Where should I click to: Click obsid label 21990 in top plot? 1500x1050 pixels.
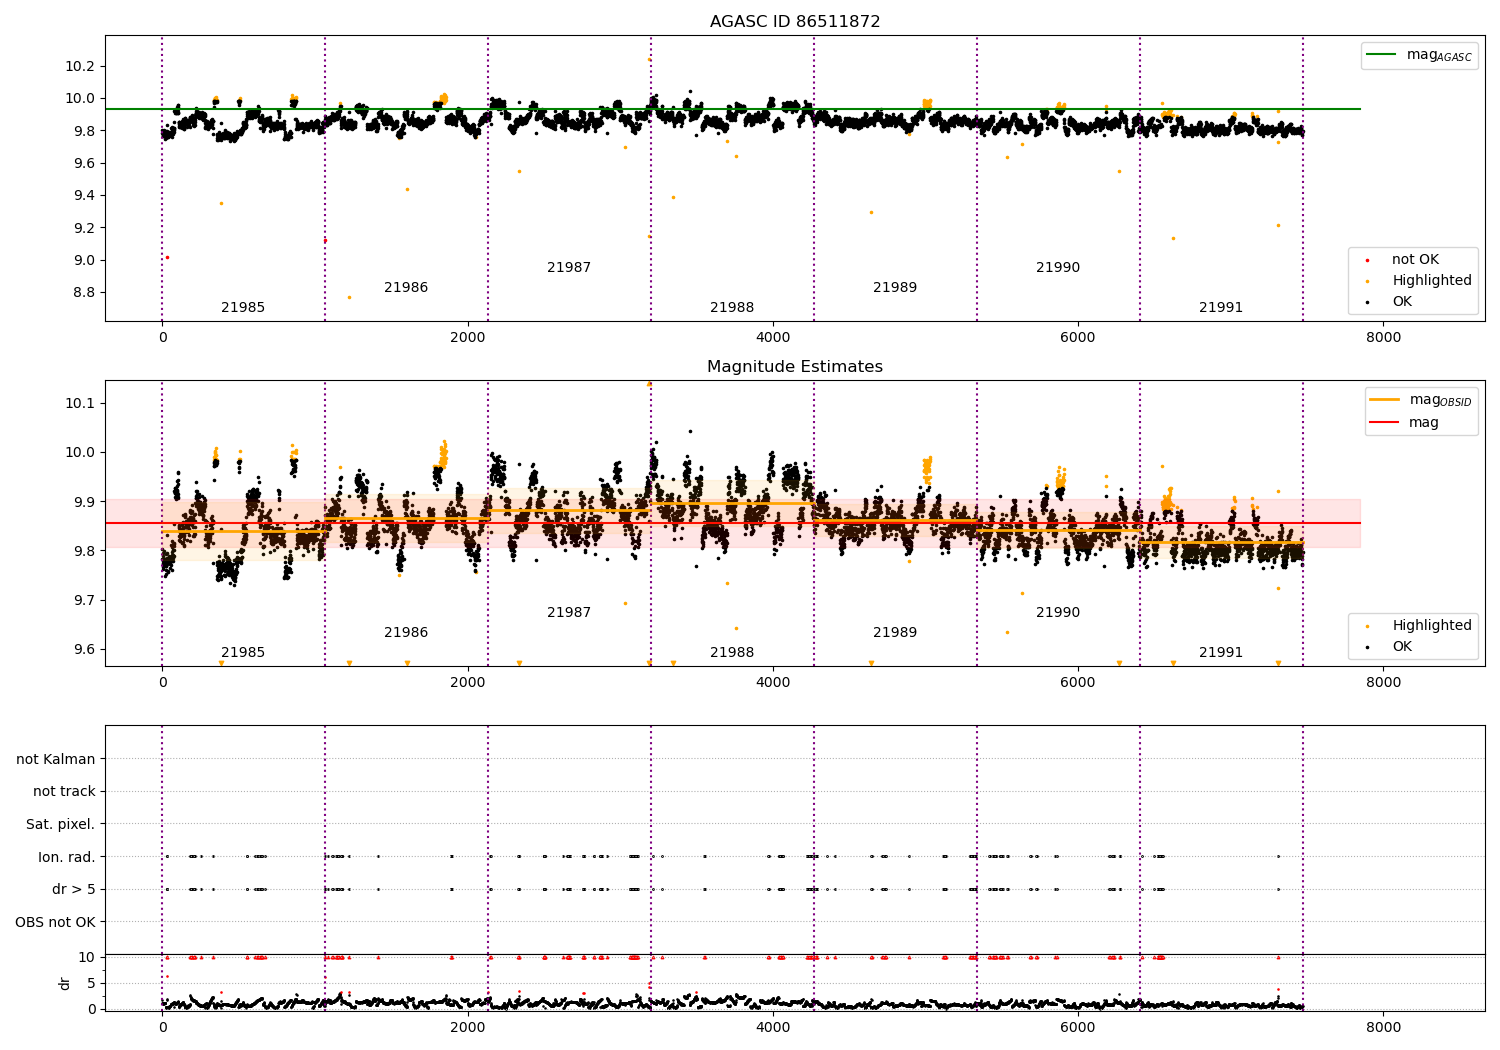pos(1058,268)
